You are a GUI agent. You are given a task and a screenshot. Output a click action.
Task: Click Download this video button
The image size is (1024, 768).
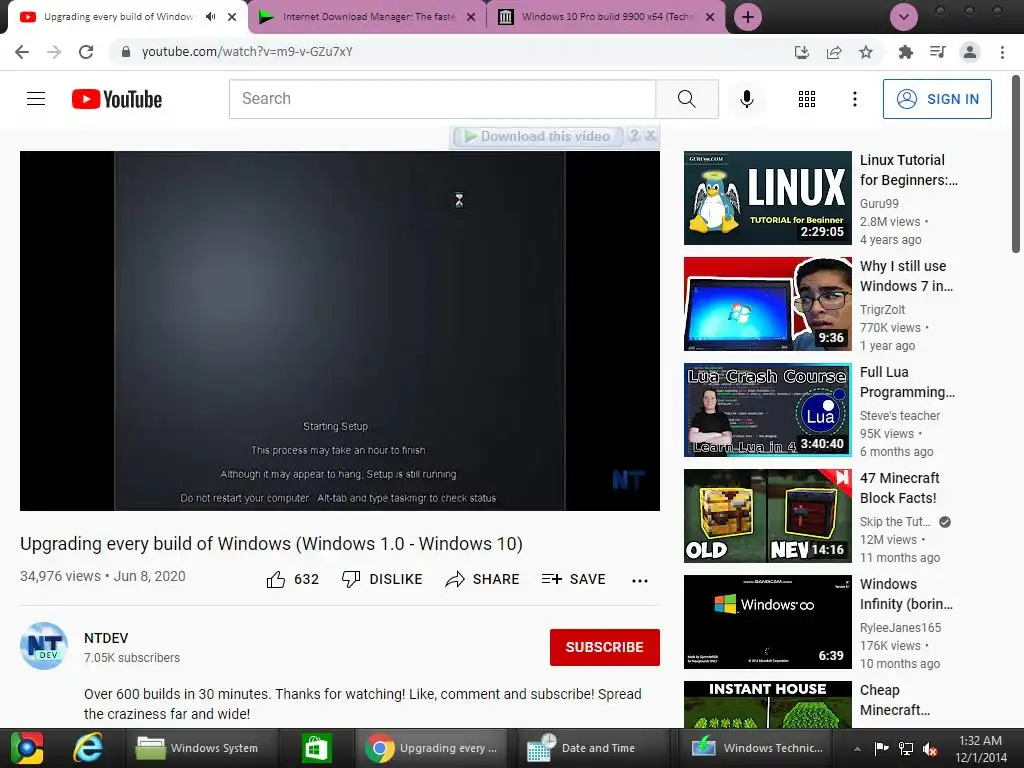click(x=537, y=136)
